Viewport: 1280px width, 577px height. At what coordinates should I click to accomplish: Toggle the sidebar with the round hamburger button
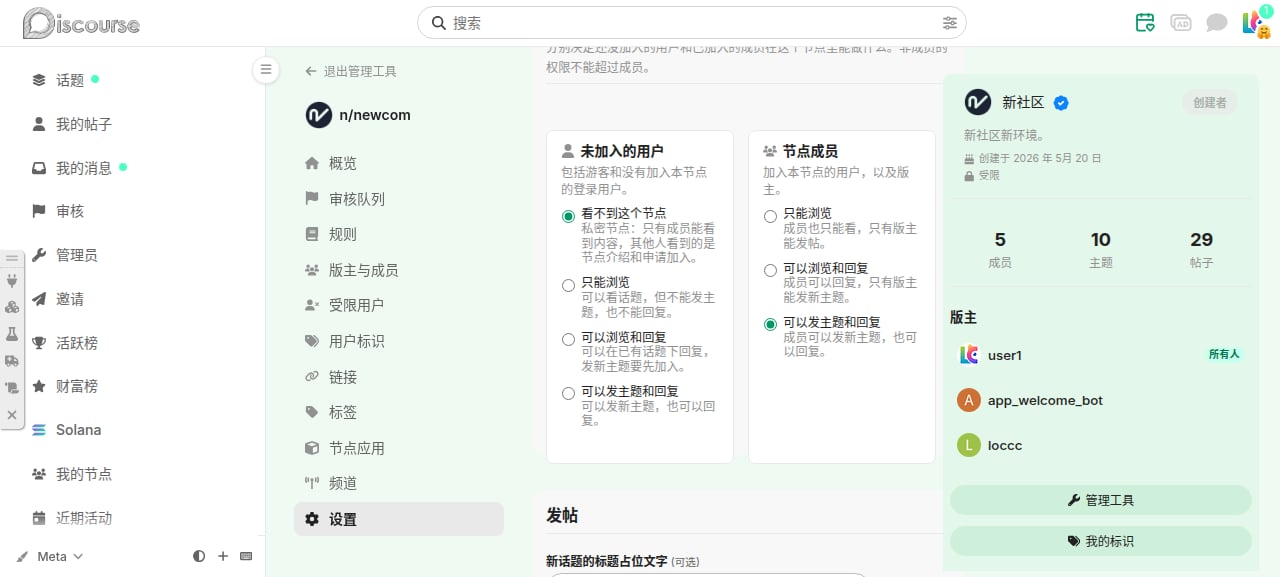tap(265, 69)
